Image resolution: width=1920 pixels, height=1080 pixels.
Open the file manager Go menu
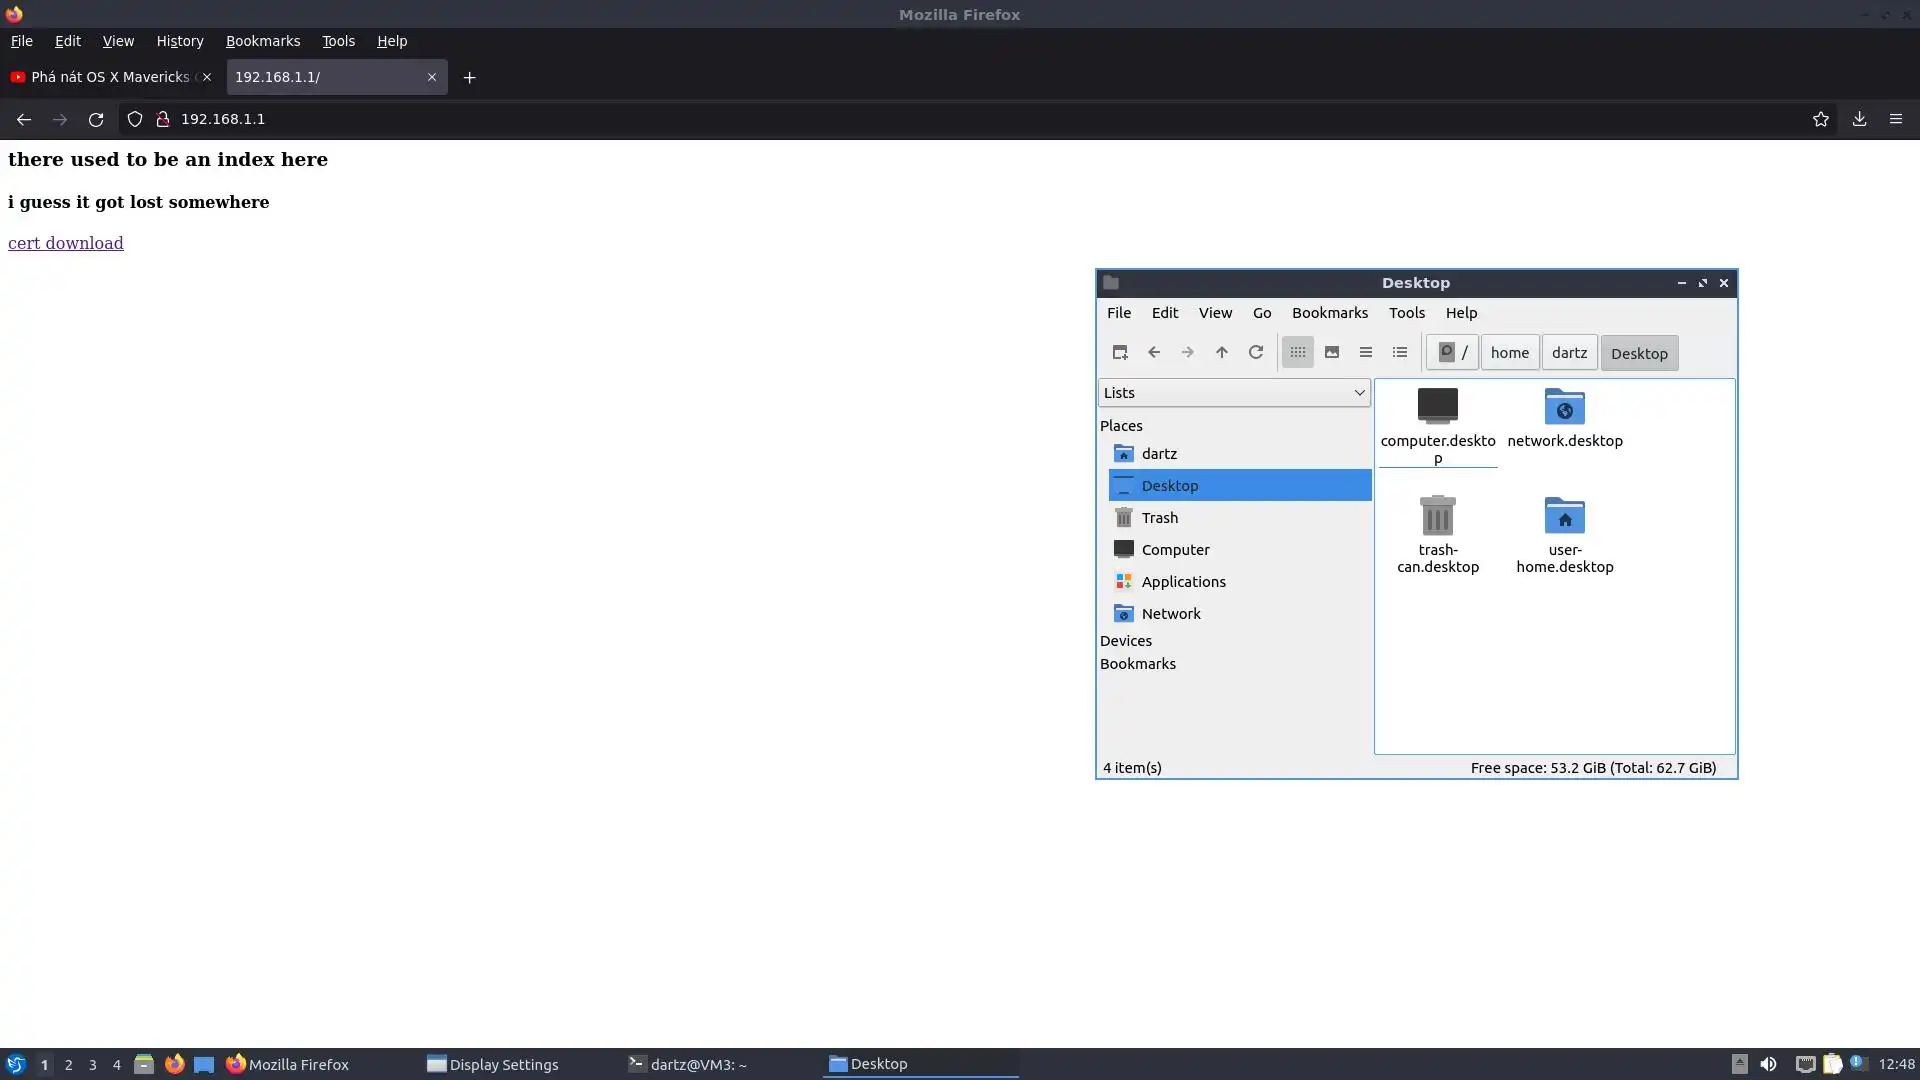(1261, 312)
